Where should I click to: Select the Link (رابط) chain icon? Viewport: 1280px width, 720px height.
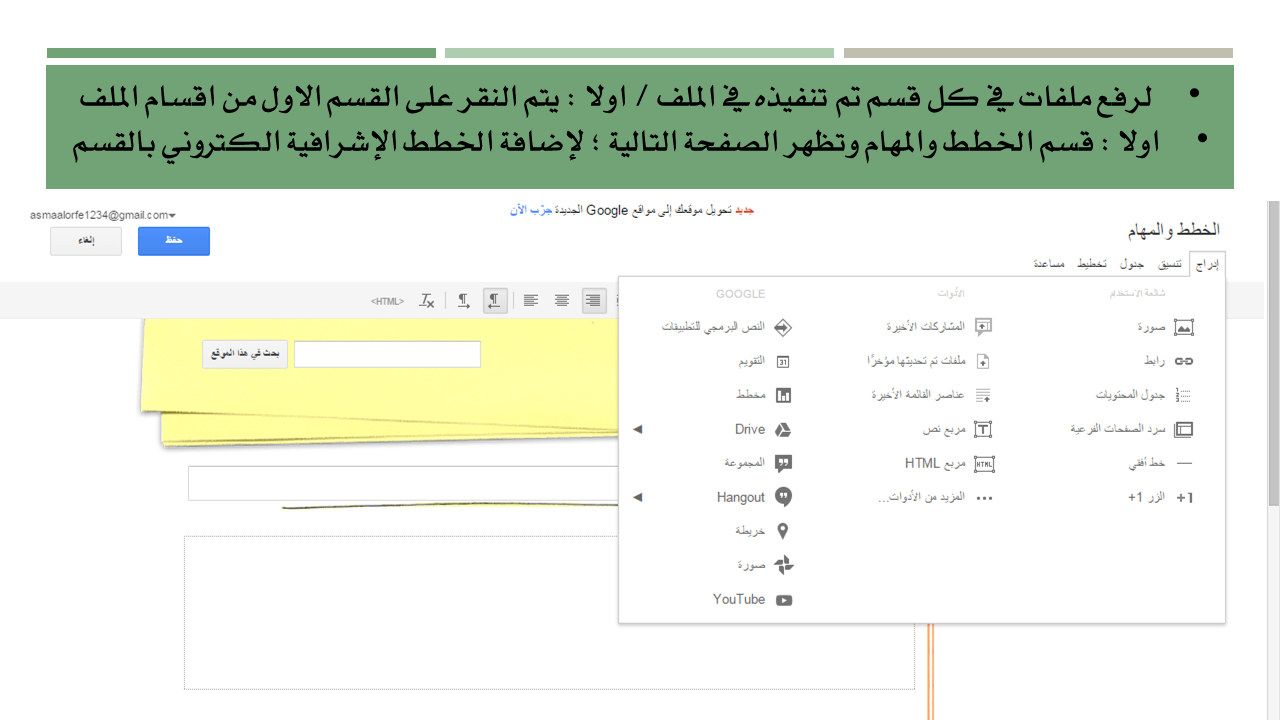[x=1184, y=361]
